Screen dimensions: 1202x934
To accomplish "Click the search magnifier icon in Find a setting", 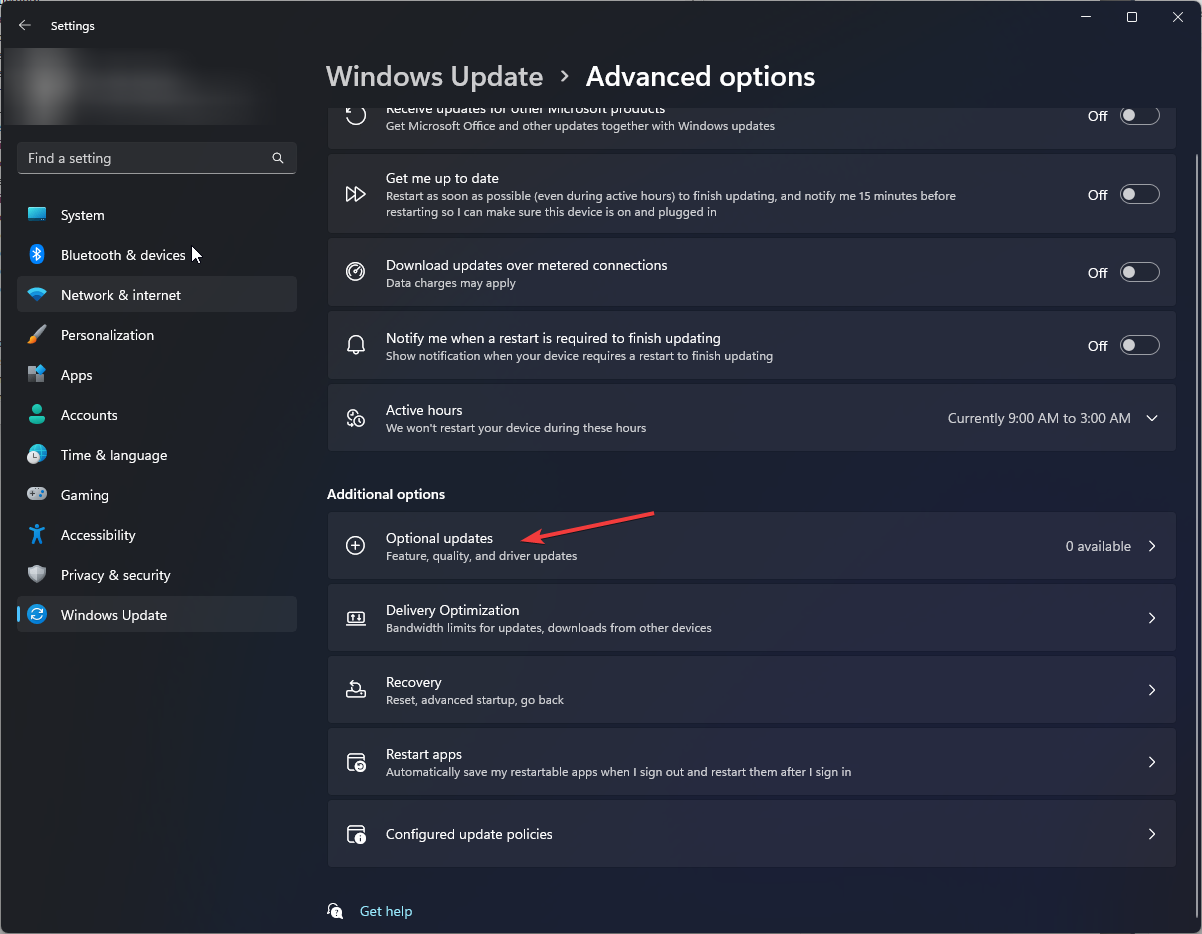I will tap(278, 158).
